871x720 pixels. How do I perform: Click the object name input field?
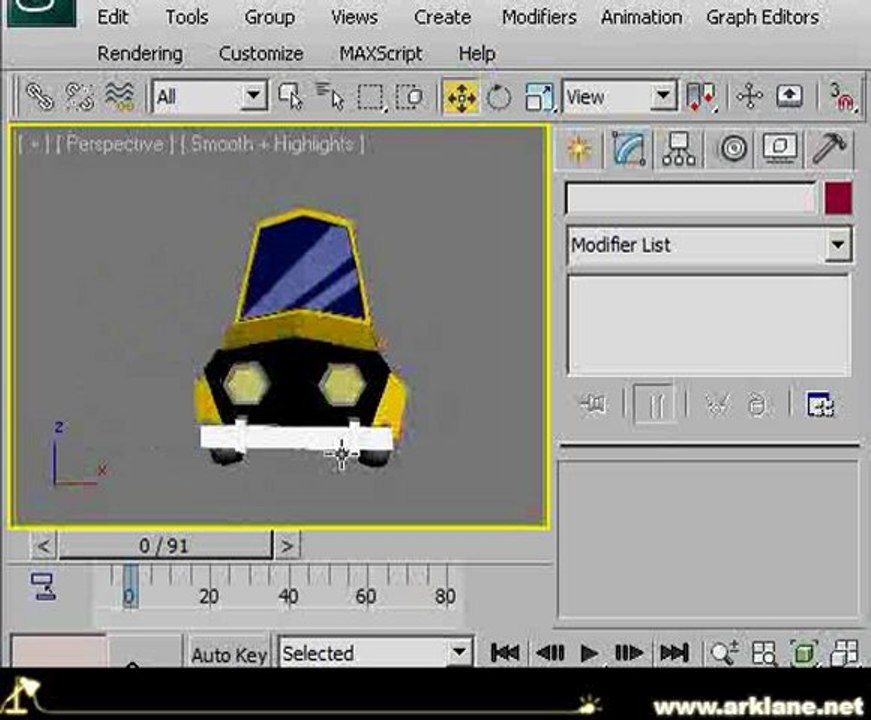(691, 198)
